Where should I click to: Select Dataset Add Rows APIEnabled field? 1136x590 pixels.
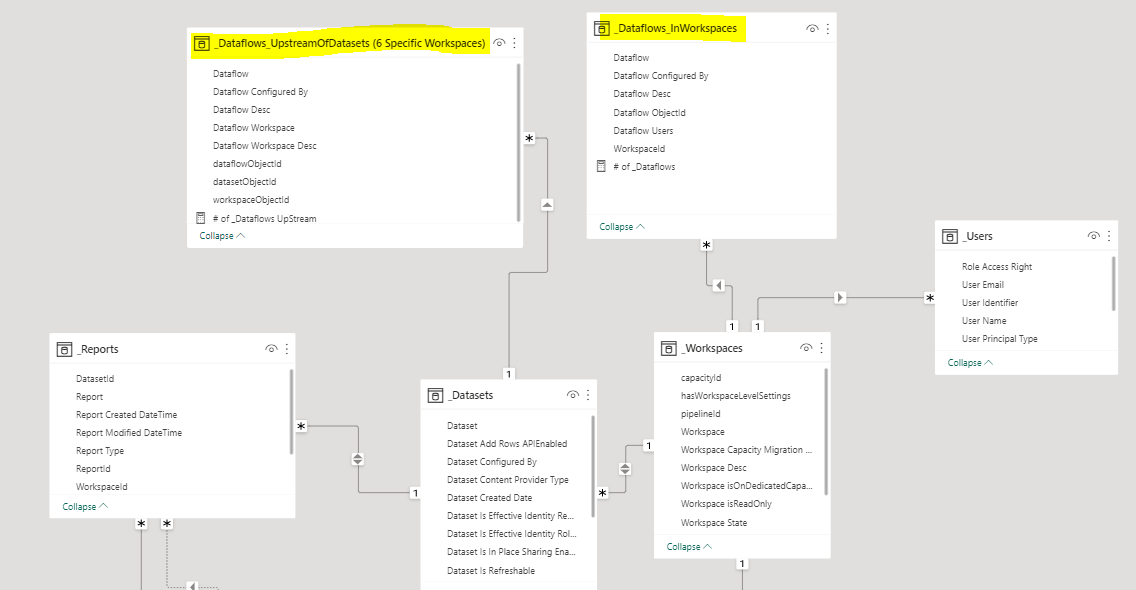[507, 444]
